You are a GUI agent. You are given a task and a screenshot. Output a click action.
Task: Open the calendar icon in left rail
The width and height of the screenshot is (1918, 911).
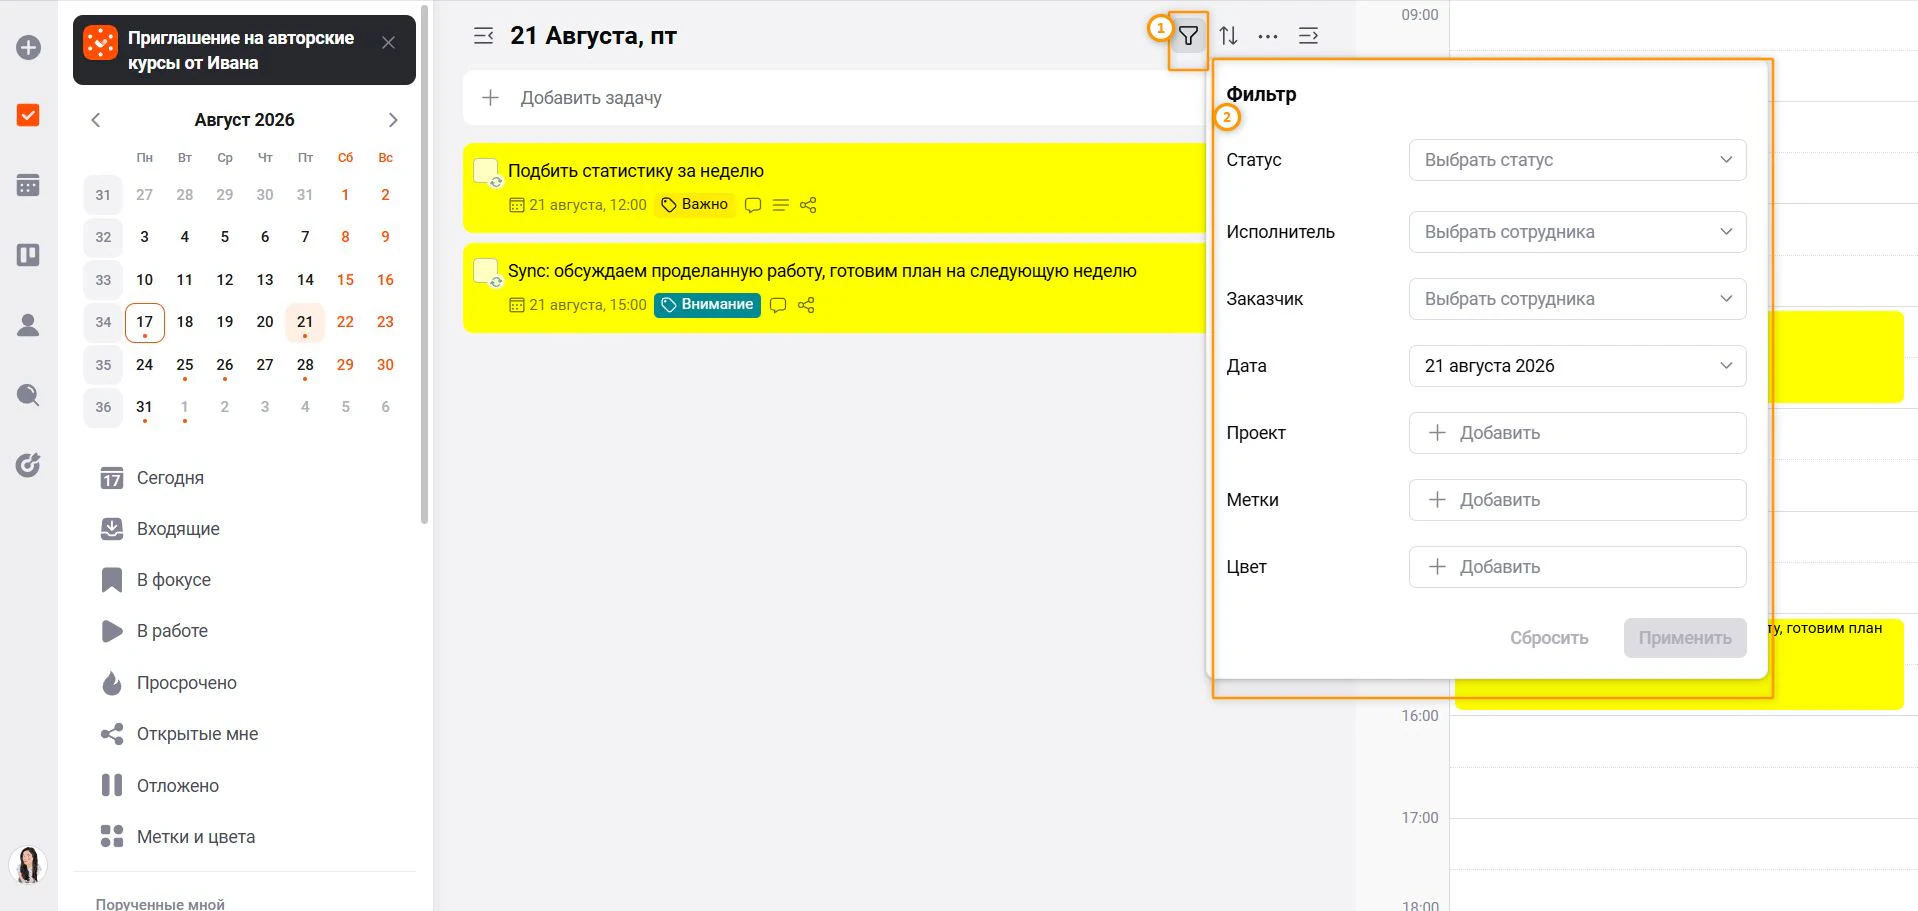click(29, 185)
